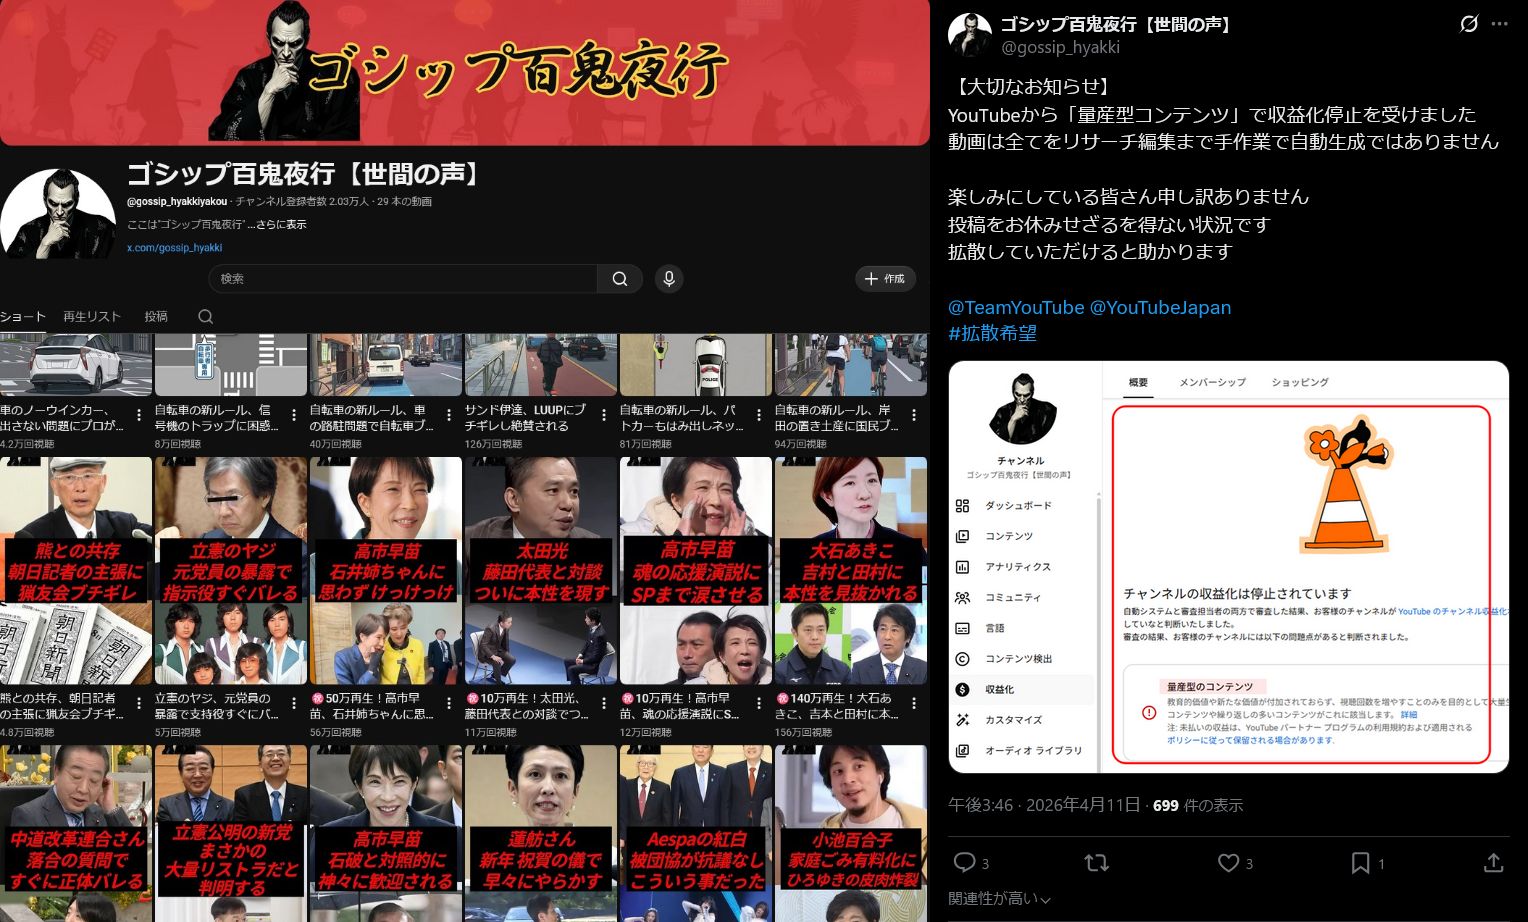Open the attached monetization screenshot image
Screen dimensions: 1528x922
coord(1228,567)
